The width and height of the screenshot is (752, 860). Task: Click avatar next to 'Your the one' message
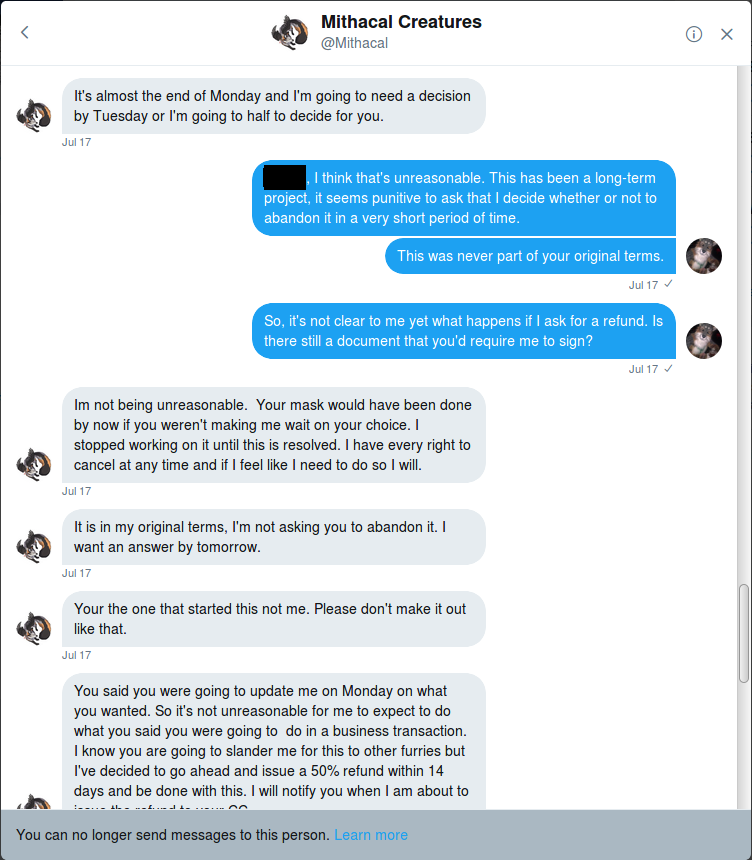pos(34,629)
